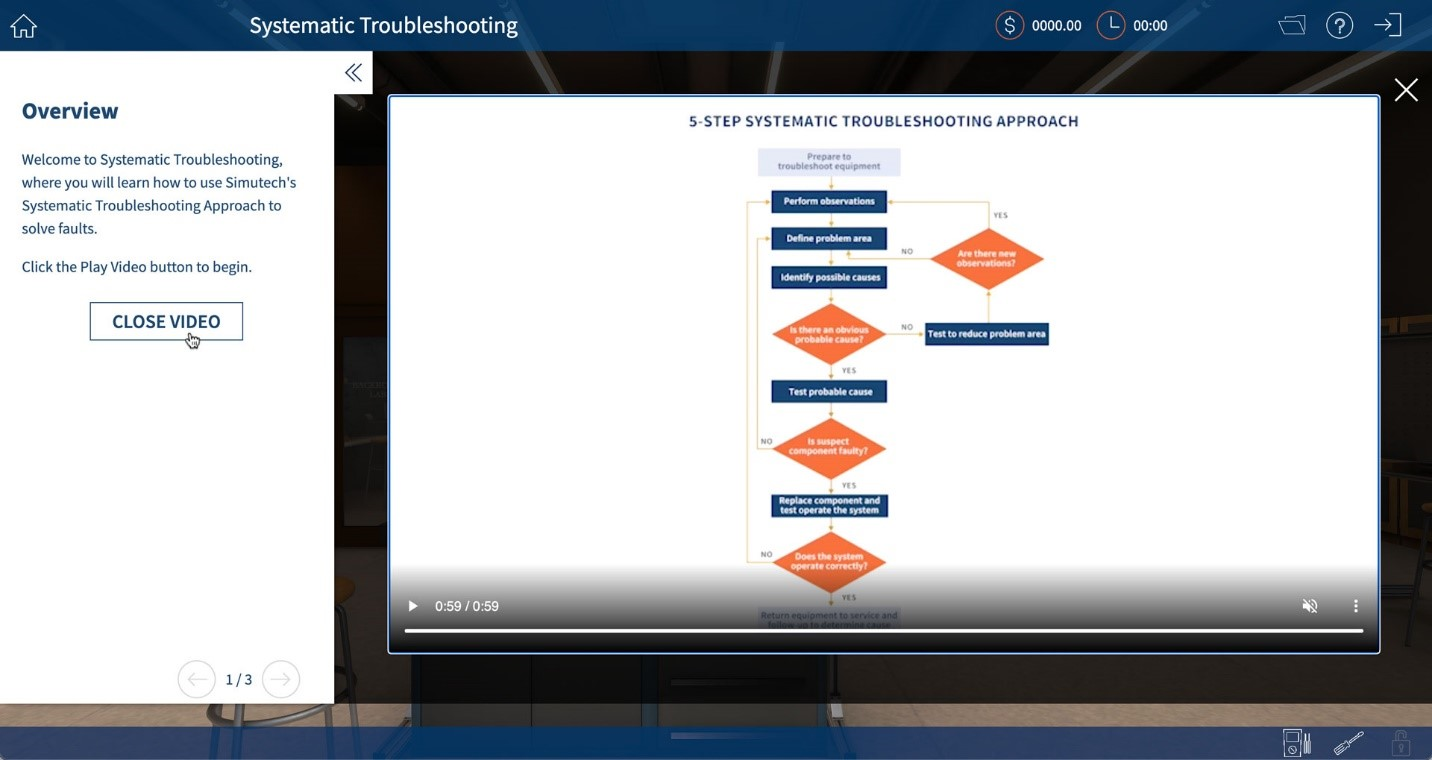1432x760 pixels.
Task: Open video more options menu
Action: tap(1356, 606)
